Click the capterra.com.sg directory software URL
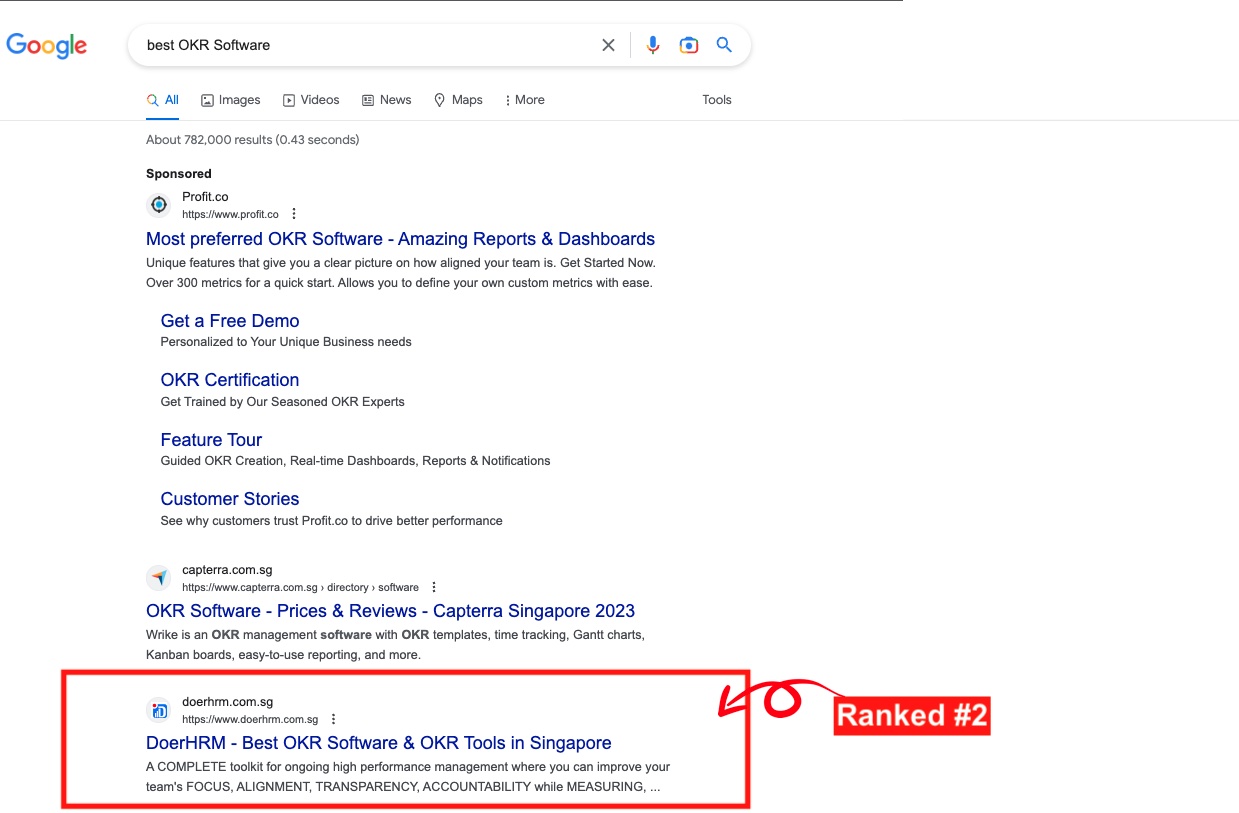Screen dimensions: 1239x813 (300, 588)
